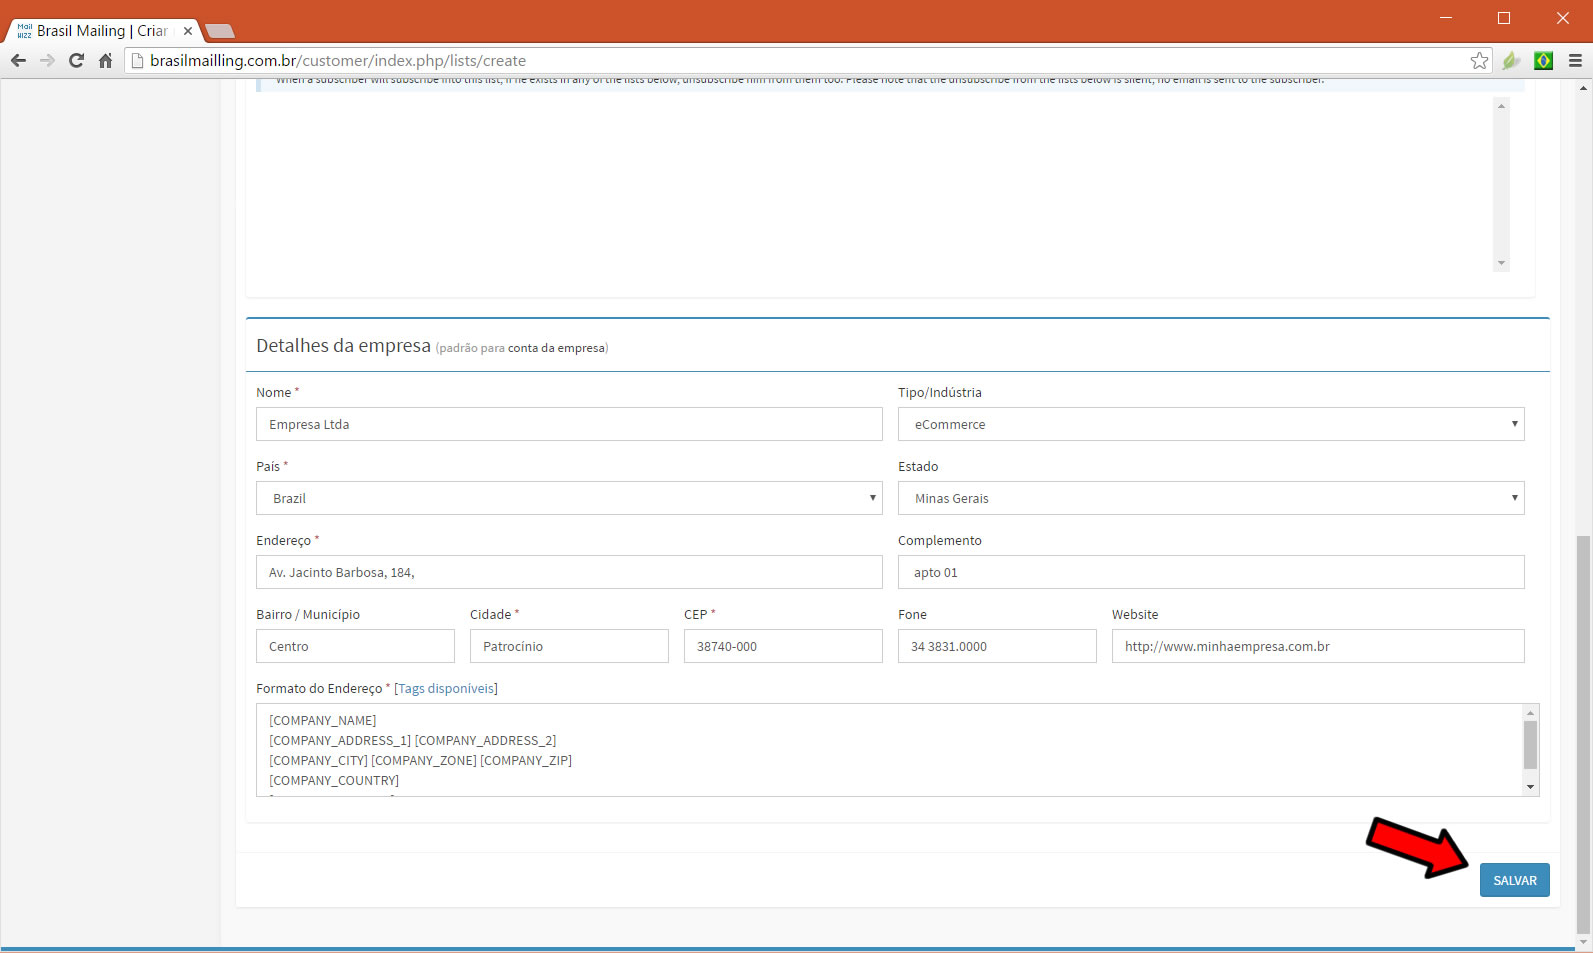The width and height of the screenshot is (1593, 953).
Task: Minimize the browser window
Action: [x=1445, y=18]
